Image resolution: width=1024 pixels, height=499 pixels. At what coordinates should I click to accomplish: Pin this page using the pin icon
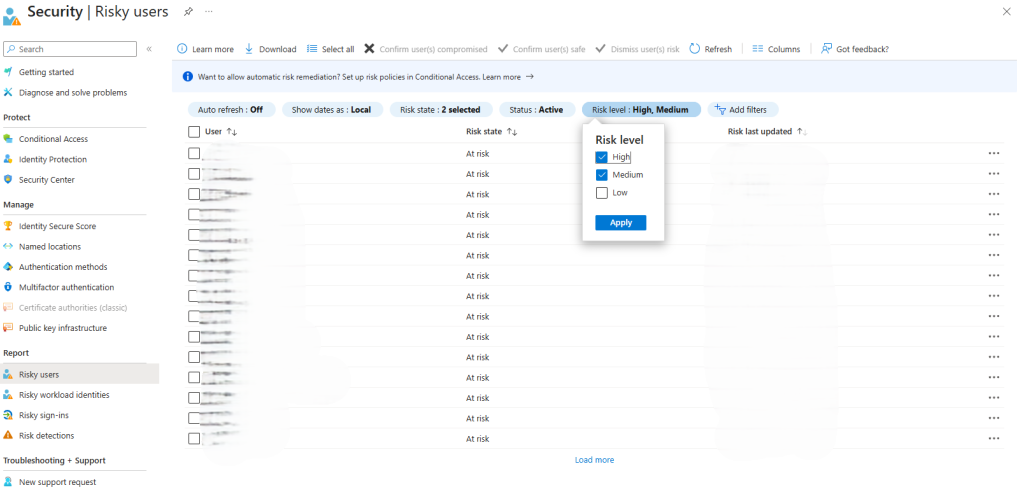click(x=189, y=11)
